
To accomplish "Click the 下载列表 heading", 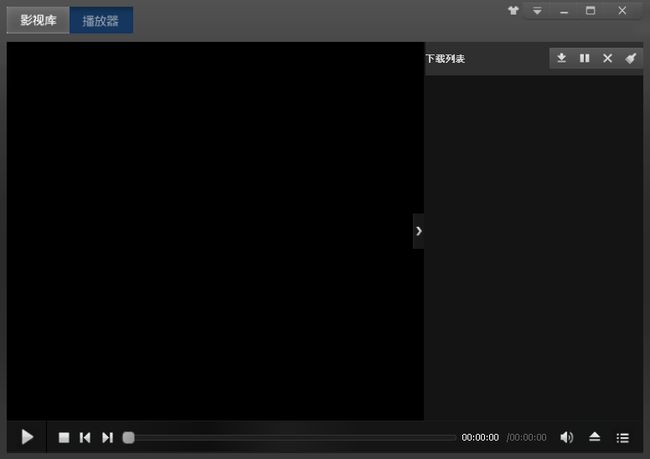I will pyautogui.click(x=445, y=59).
